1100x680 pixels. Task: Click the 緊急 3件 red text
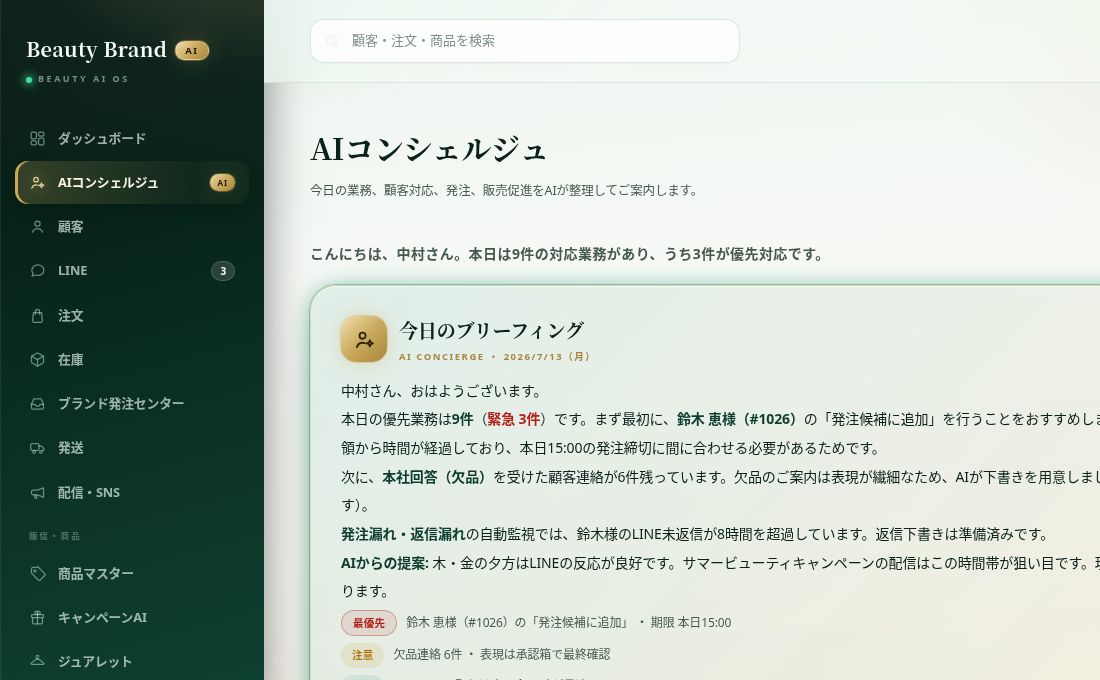tap(514, 420)
